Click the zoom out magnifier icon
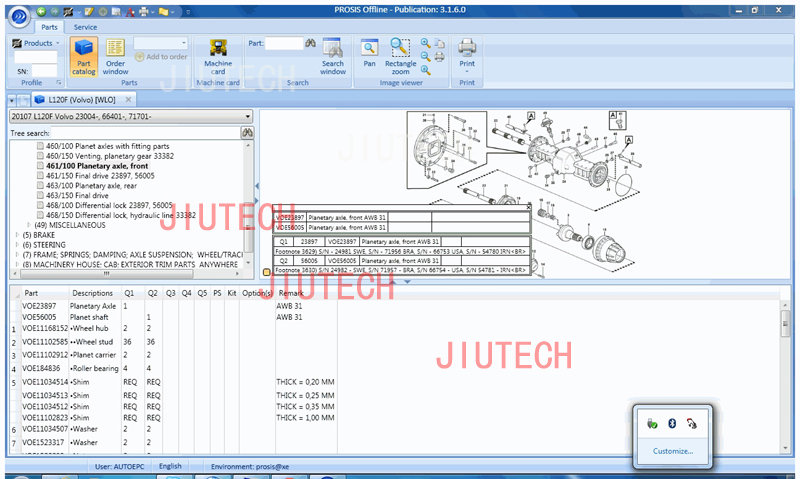Screen dimensions: 800x479 pos(425,57)
